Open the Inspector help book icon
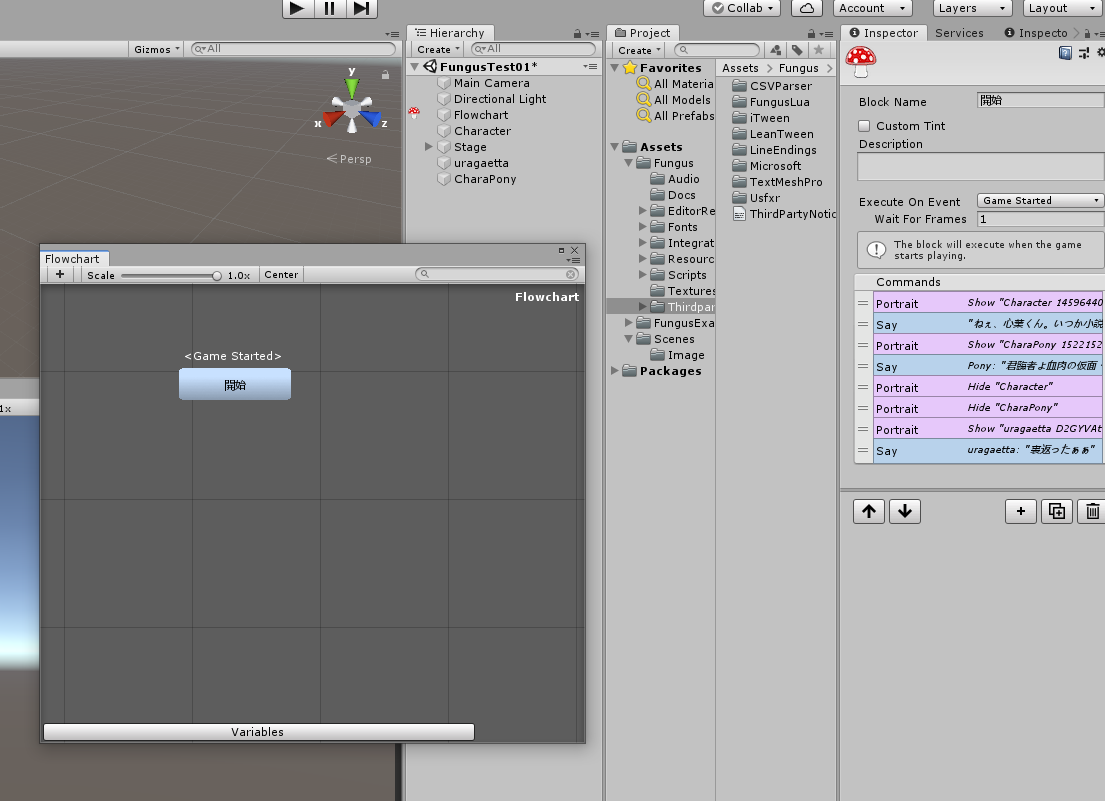Screen dimensions: 1105x801 [x=1065, y=54]
